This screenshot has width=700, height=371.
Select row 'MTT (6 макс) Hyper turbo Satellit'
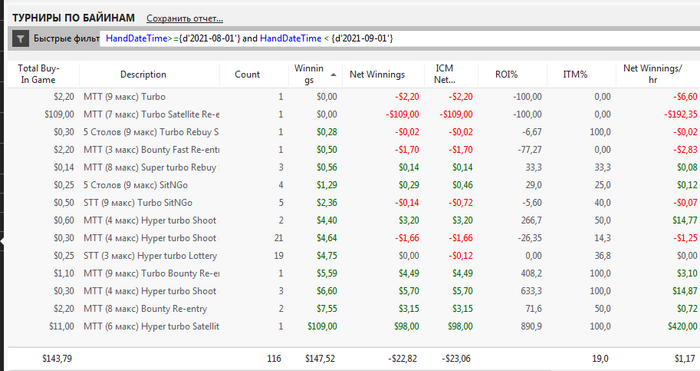[354, 326]
